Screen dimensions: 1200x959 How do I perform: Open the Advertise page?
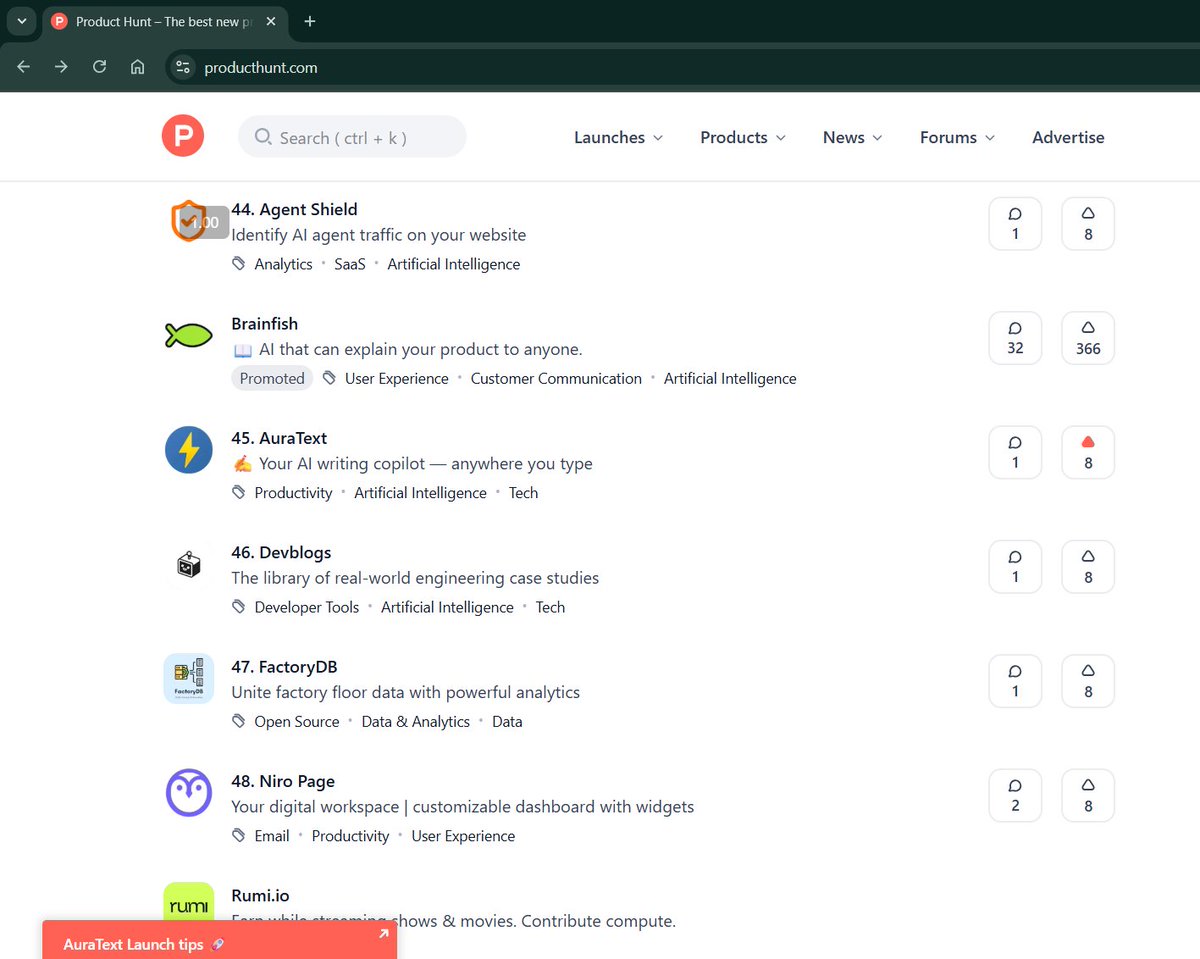pyautogui.click(x=1068, y=137)
